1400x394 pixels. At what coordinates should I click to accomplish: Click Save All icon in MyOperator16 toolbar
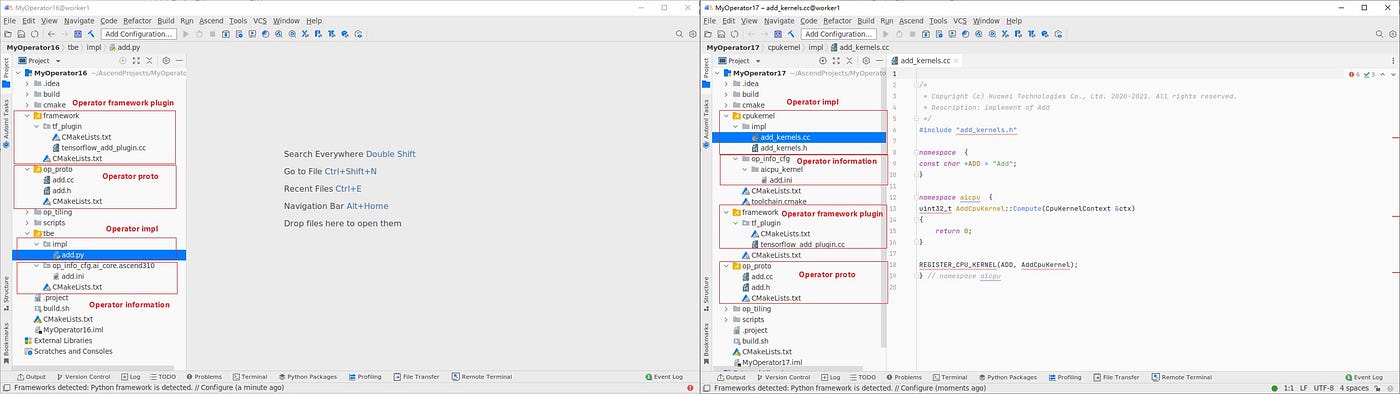click(21, 34)
